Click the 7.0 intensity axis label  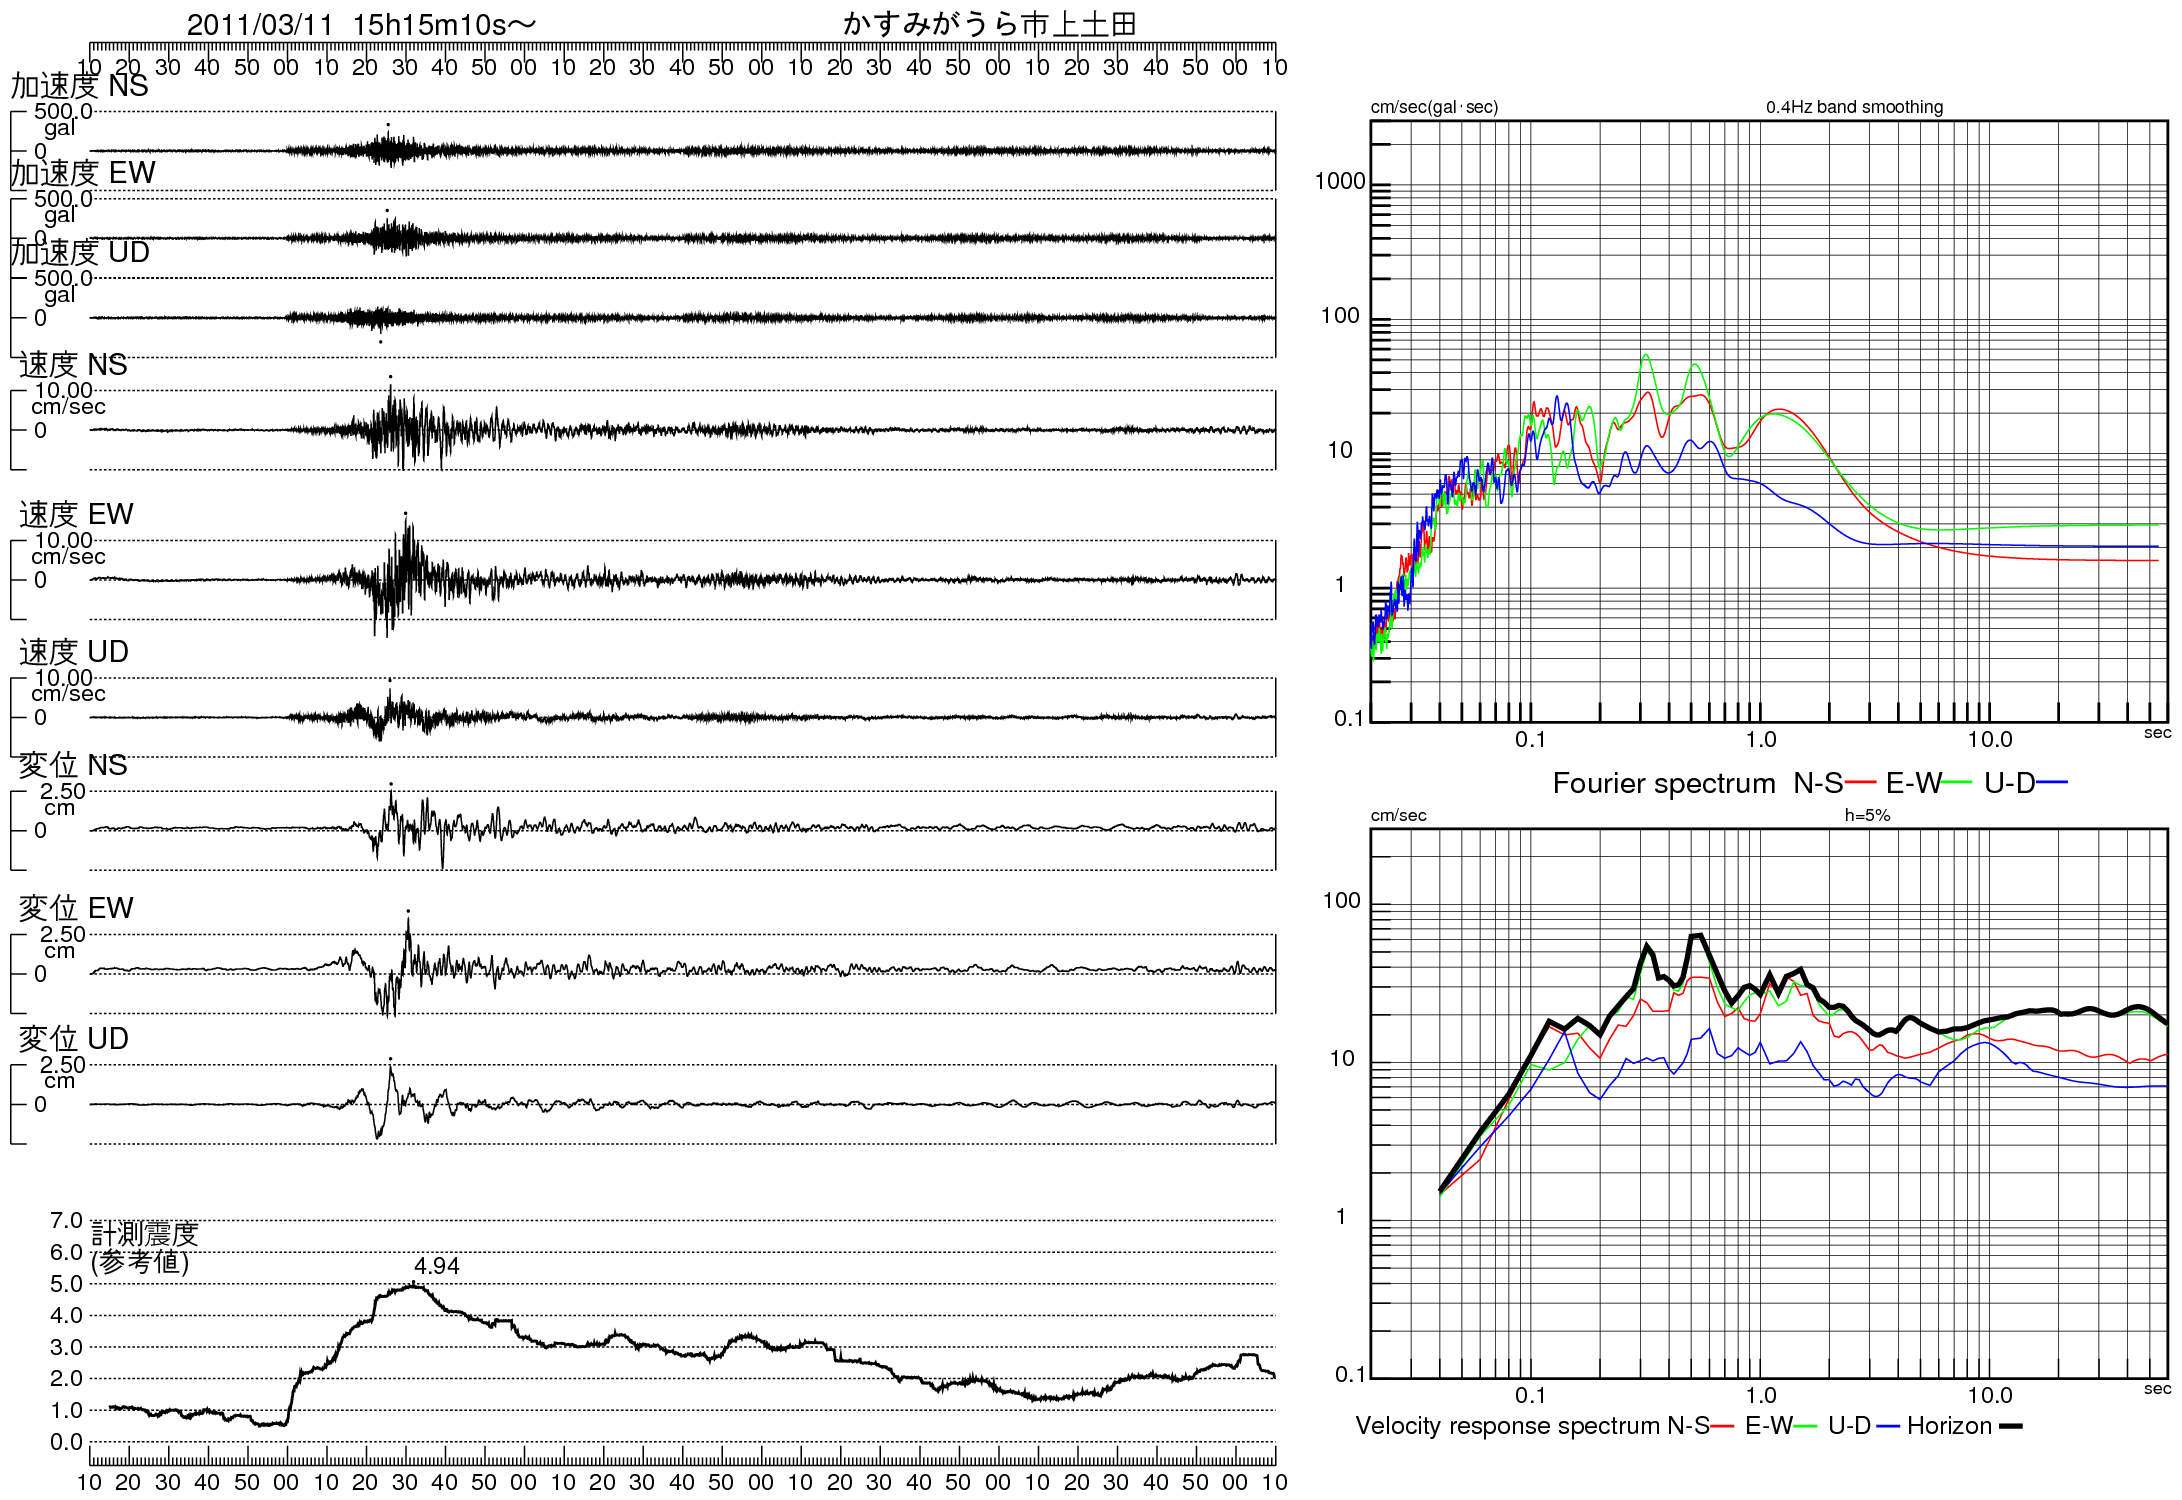coord(66,1220)
